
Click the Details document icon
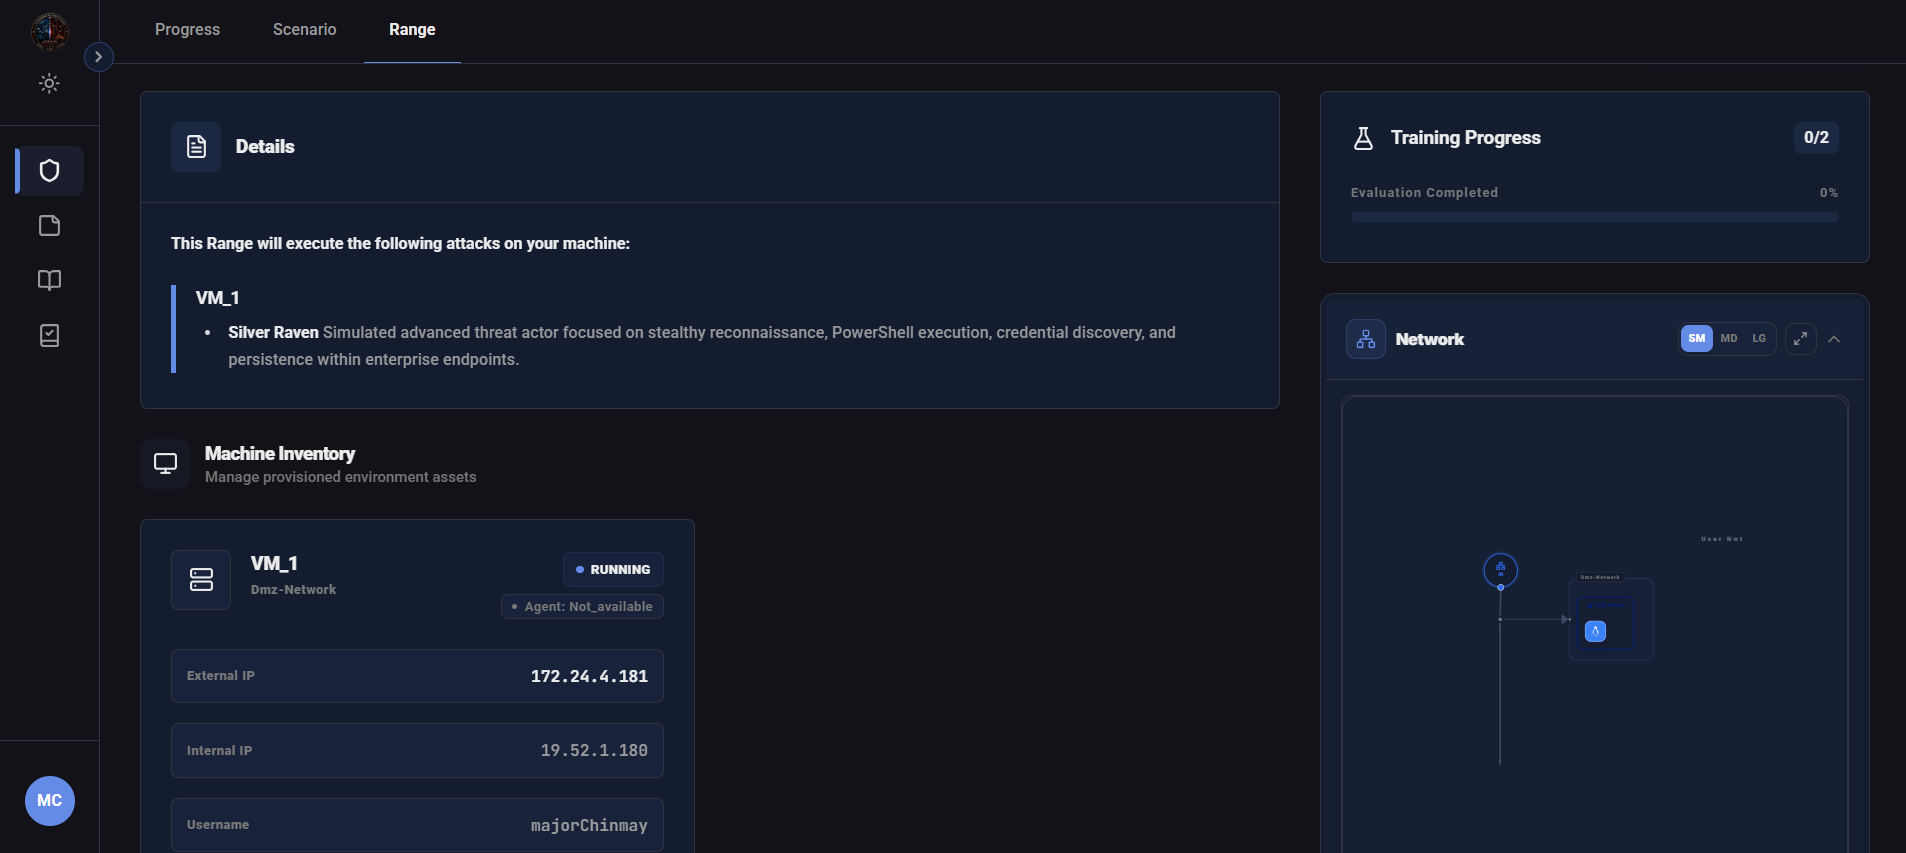point(196,147)
